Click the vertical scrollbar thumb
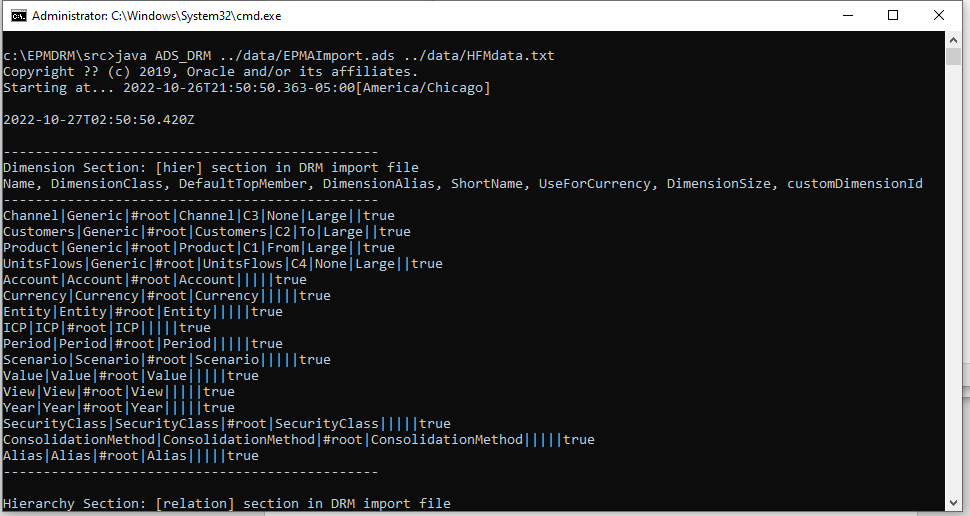 click(x=954, y=57)
